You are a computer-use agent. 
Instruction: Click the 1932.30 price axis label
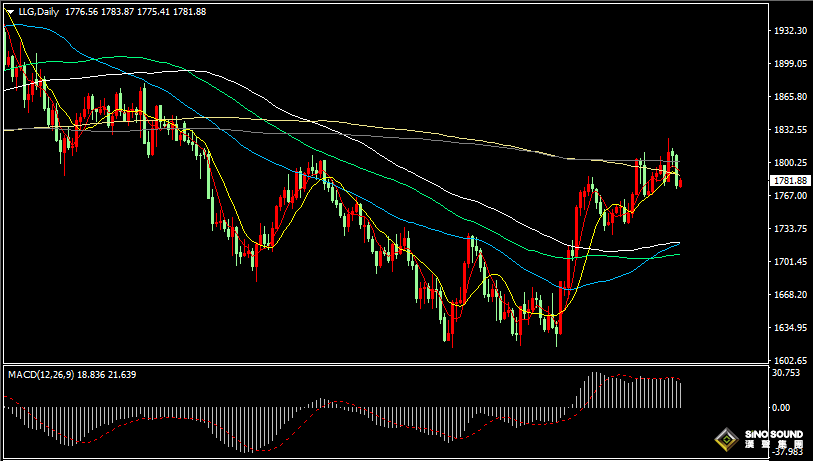point(791,31)
